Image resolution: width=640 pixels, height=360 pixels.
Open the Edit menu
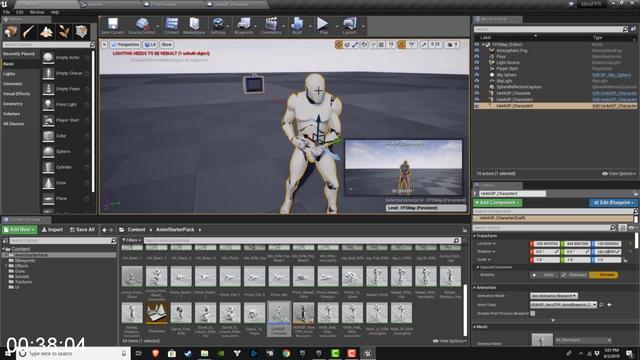click(x=20, y=12)
